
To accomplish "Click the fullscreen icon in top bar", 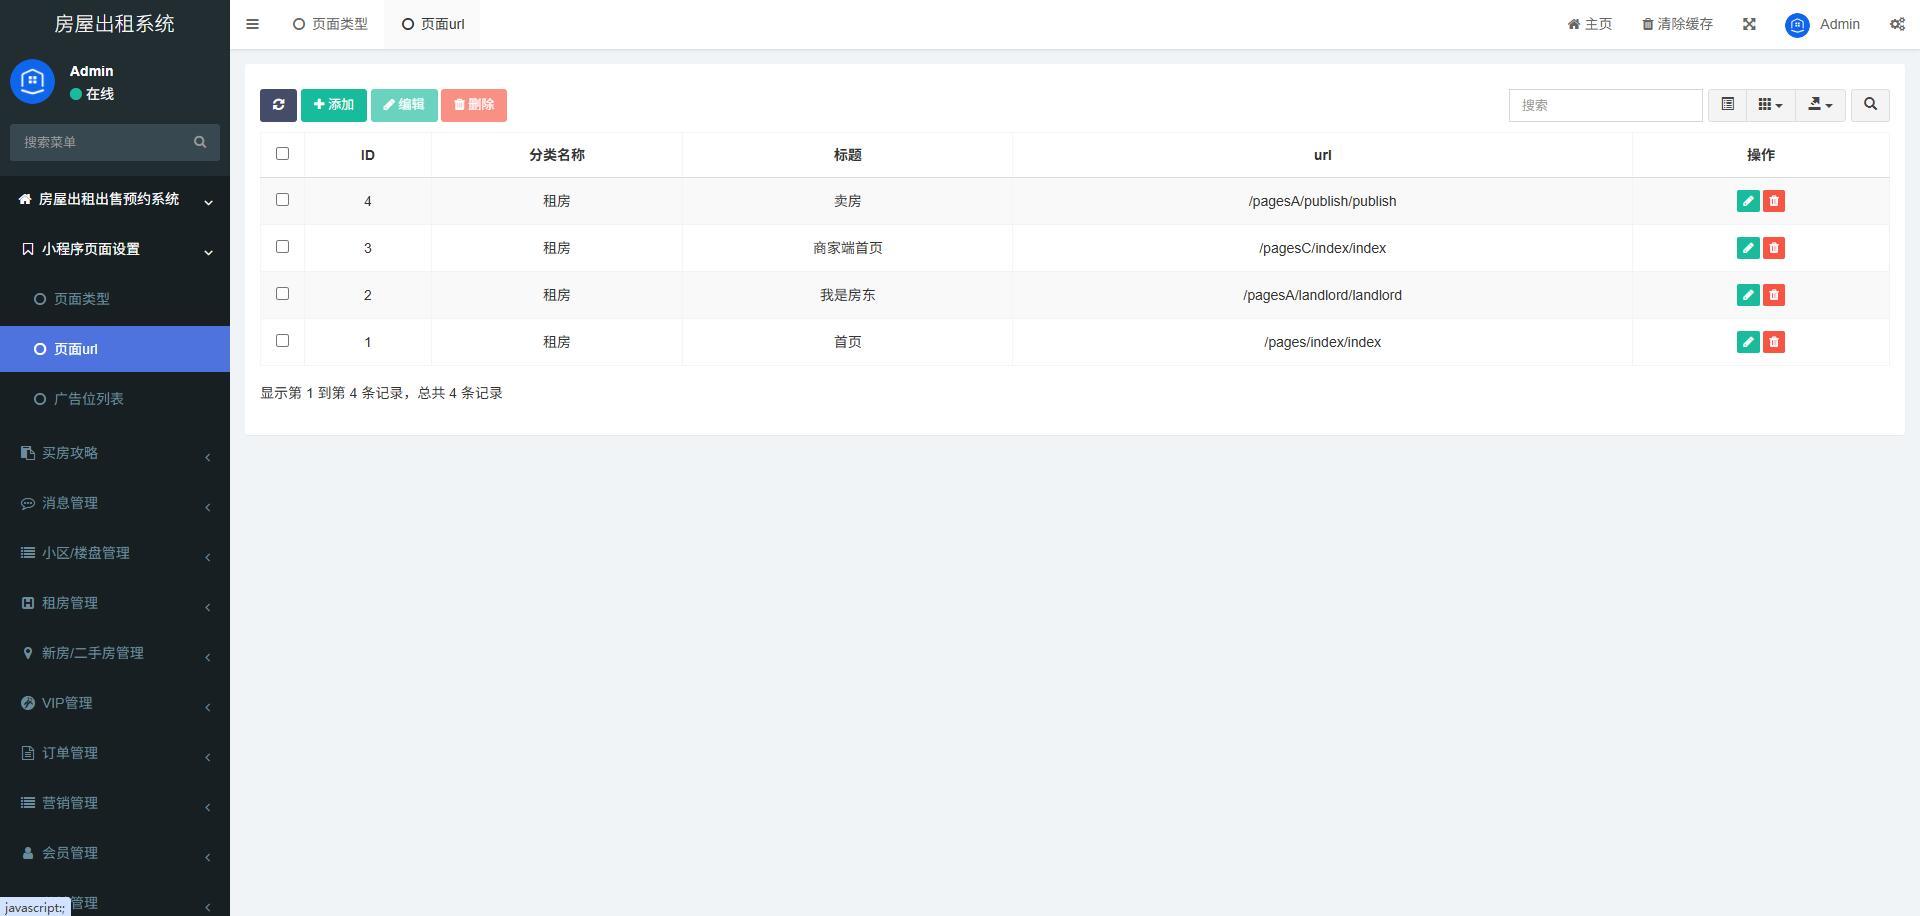I will click(1749, 24).
